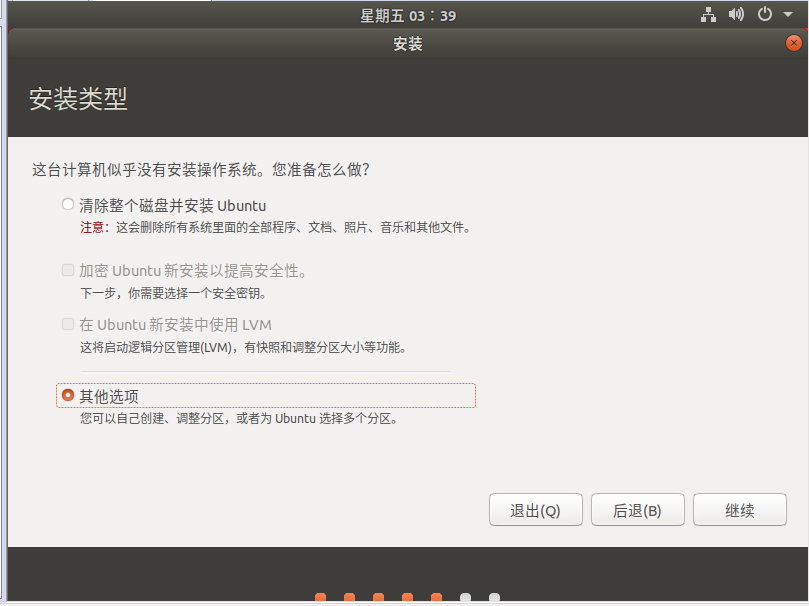Click text 这将启动逻辑分区管理(LVM)
809x606 pixels.
[x=156, y=348]
